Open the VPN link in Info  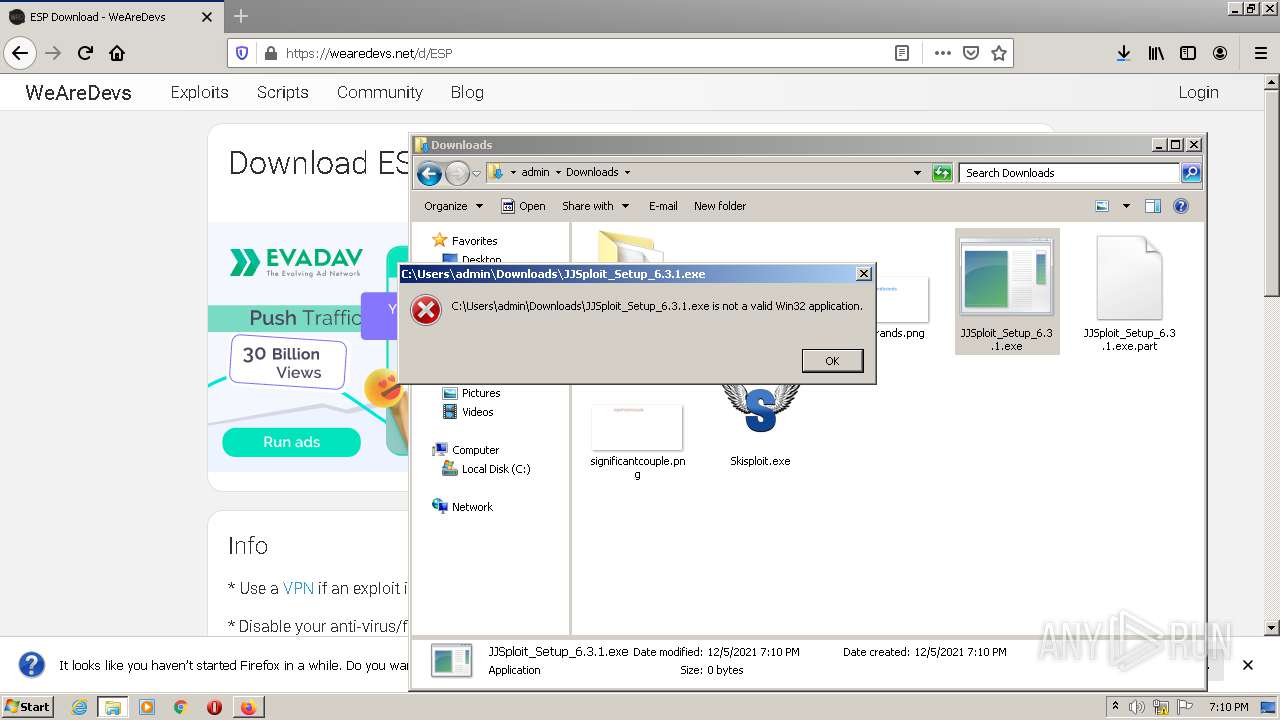pos(298,588)
